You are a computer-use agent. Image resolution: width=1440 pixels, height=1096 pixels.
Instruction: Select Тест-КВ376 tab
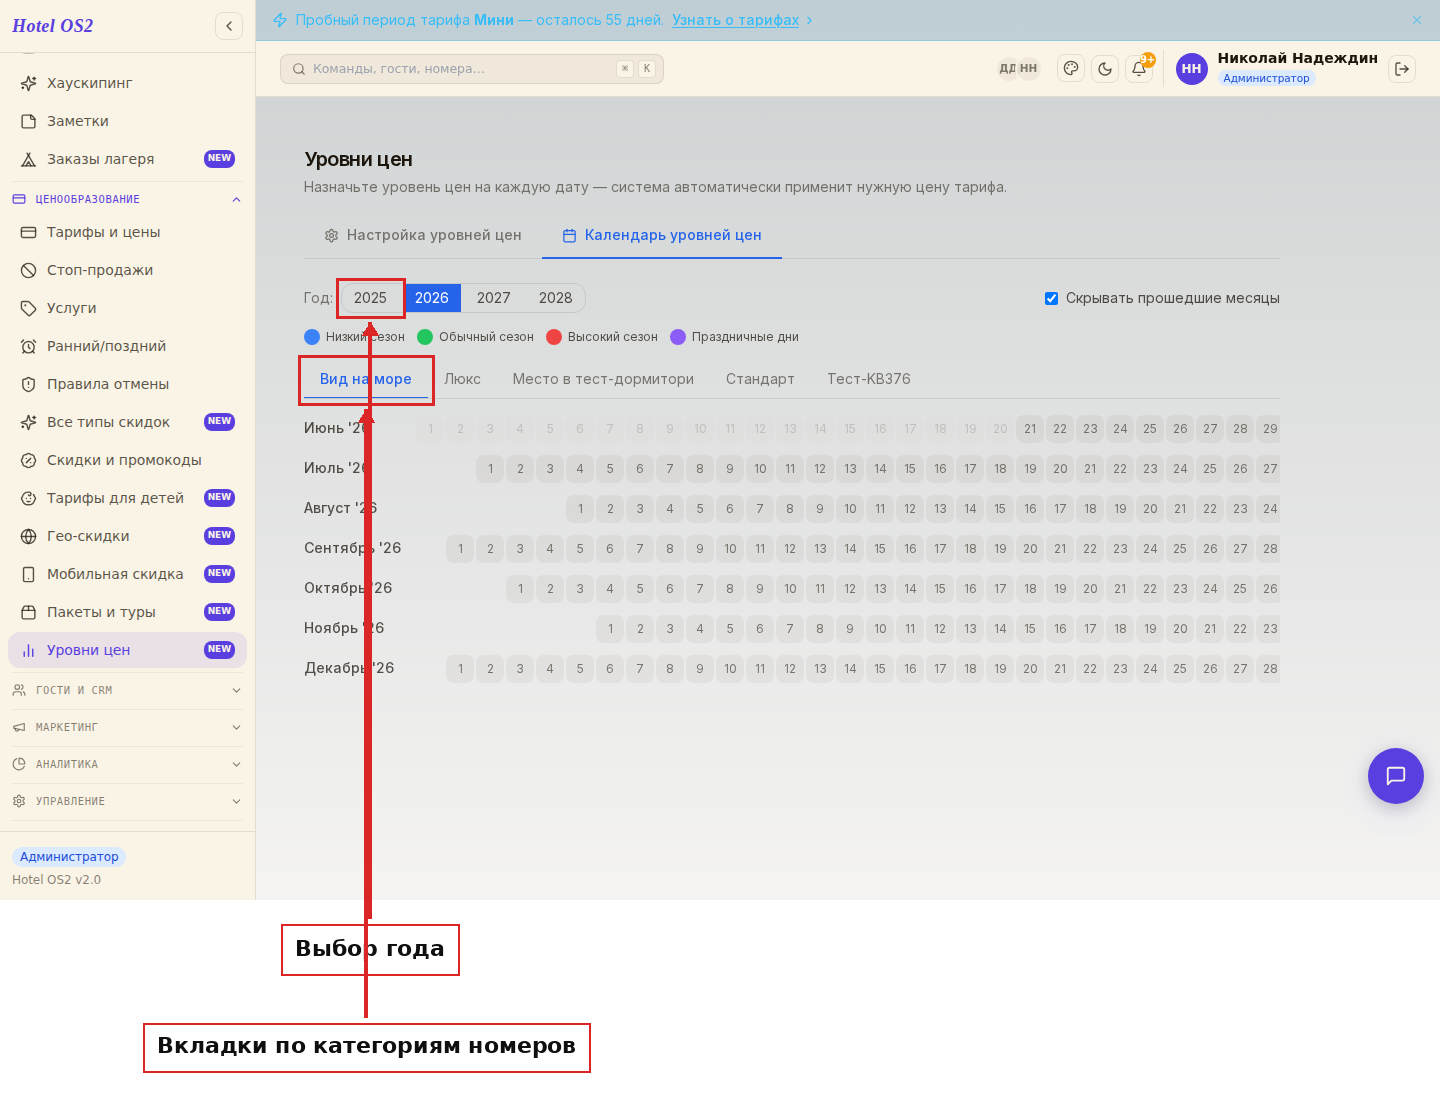pyautogui.click(x=869, y=379)
